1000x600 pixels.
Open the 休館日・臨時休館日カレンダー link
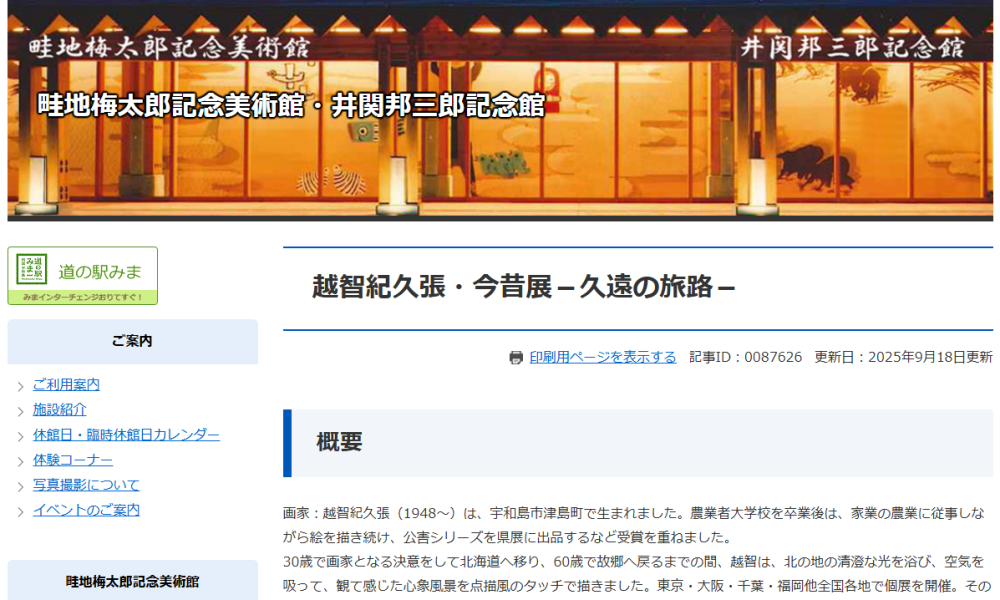tap(126, 435)
